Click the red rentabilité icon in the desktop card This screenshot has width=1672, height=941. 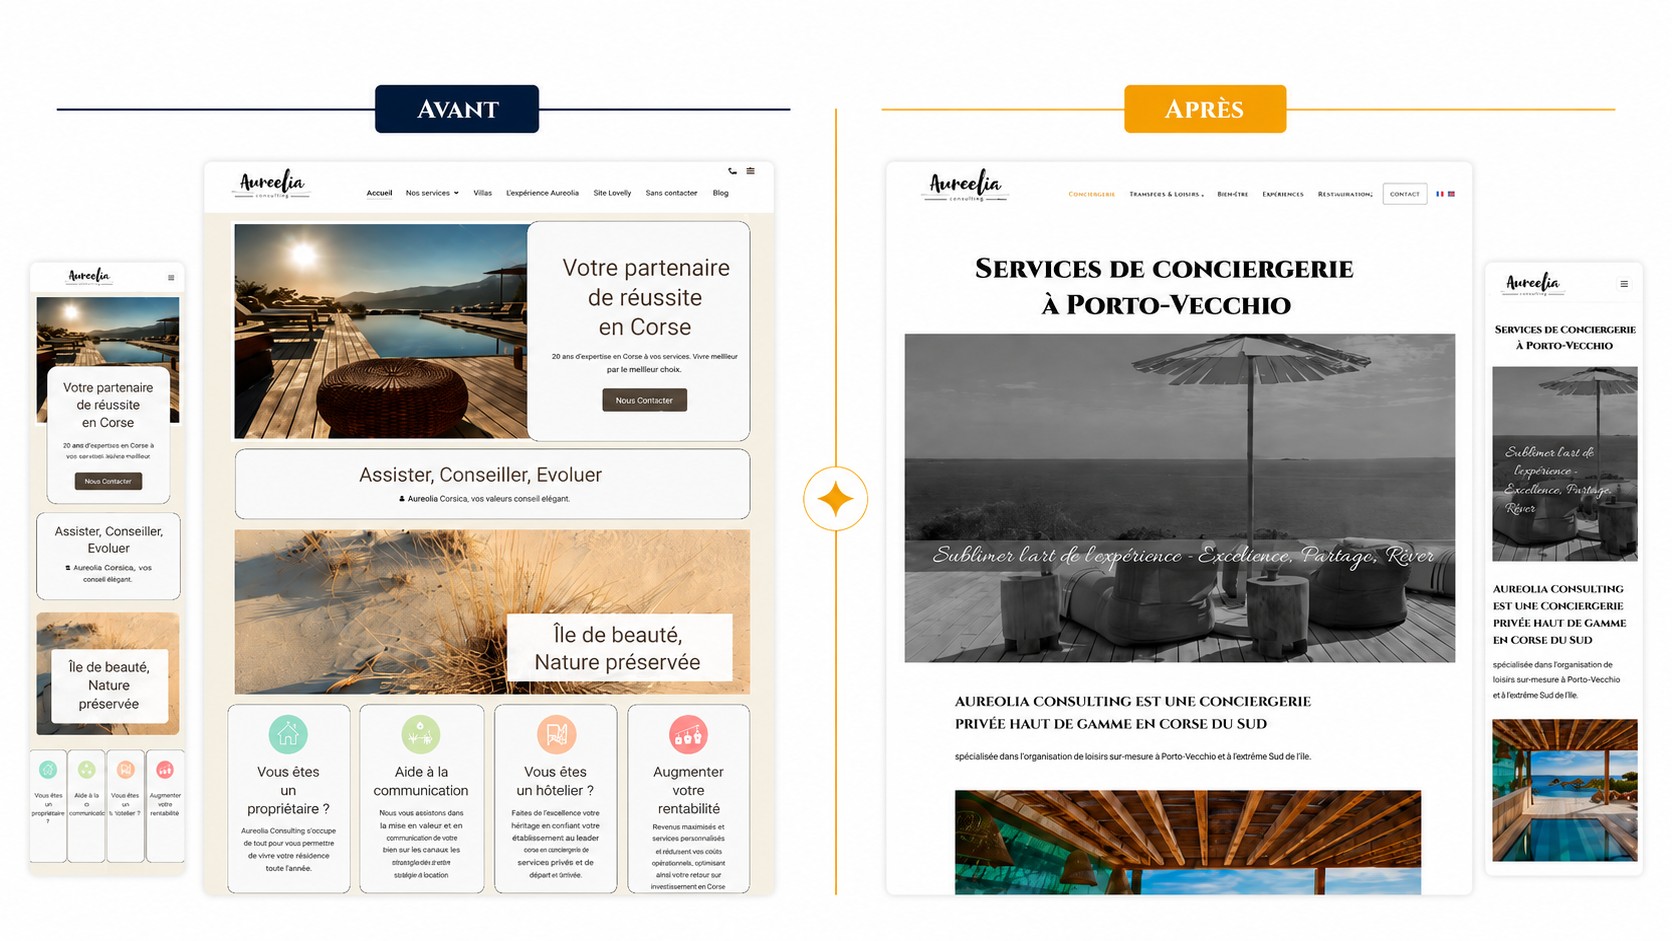[688, 734]
